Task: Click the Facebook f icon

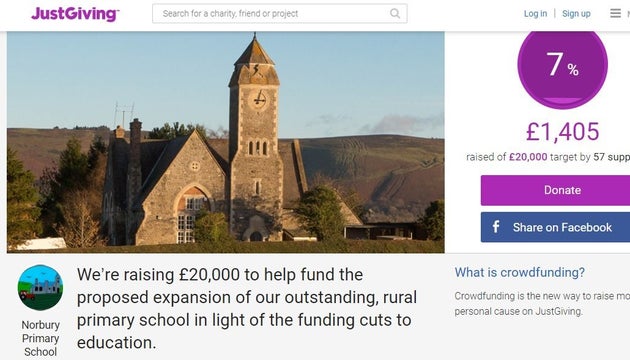Action: tap(496, 227)
